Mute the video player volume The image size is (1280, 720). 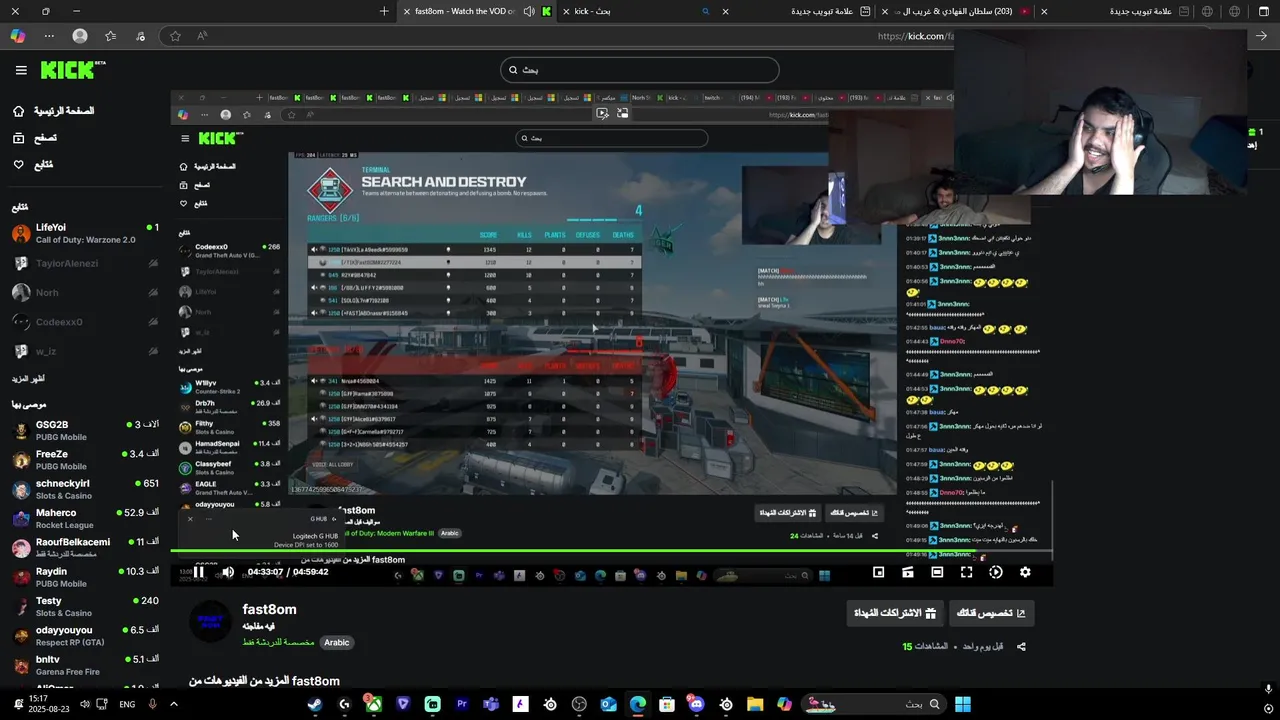pos(228,572)
